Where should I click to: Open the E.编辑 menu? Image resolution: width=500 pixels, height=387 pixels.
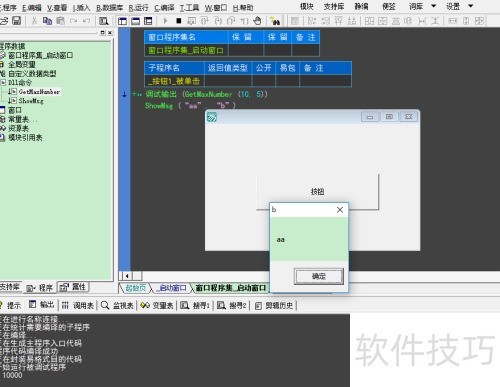tap(32, 7)
